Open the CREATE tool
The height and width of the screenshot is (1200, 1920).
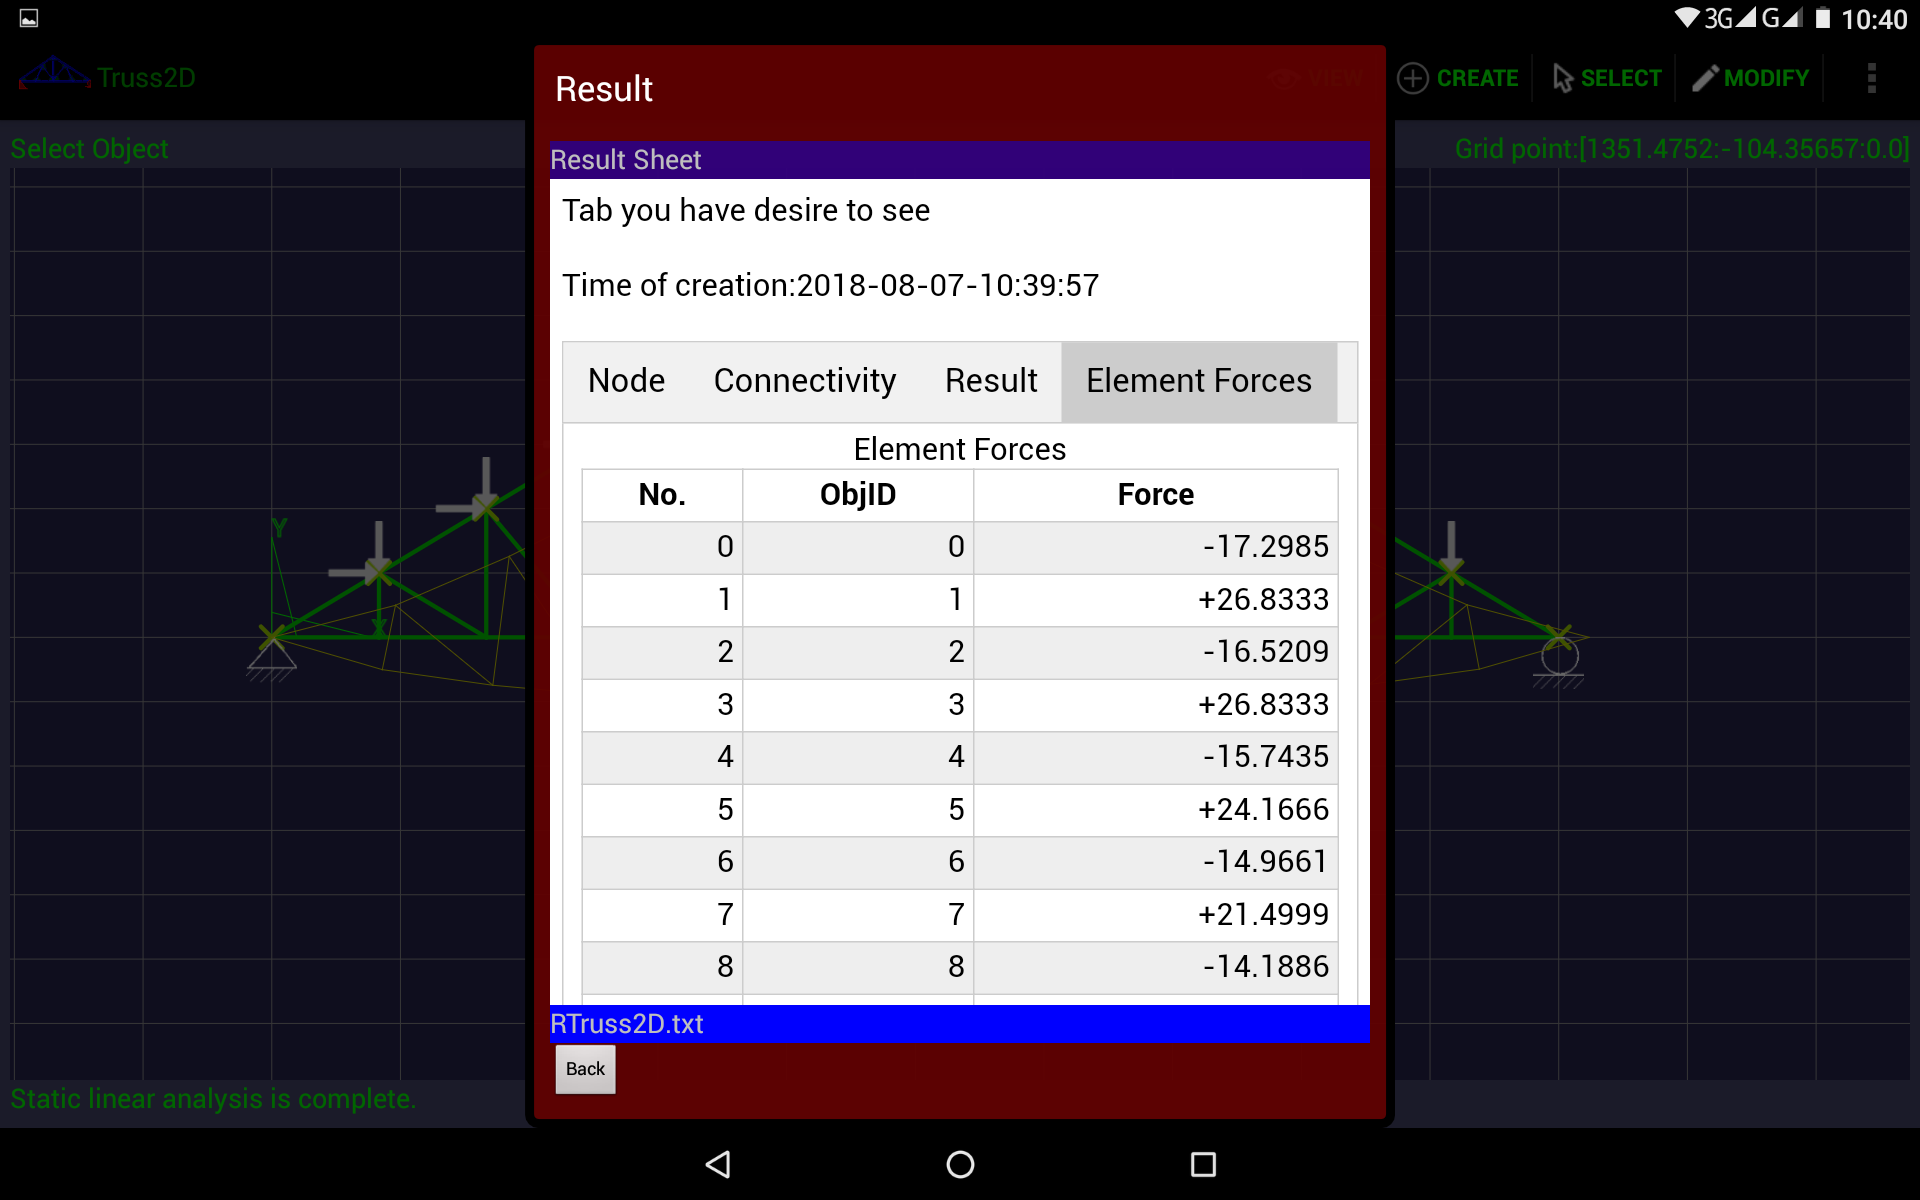(1458, 78)
